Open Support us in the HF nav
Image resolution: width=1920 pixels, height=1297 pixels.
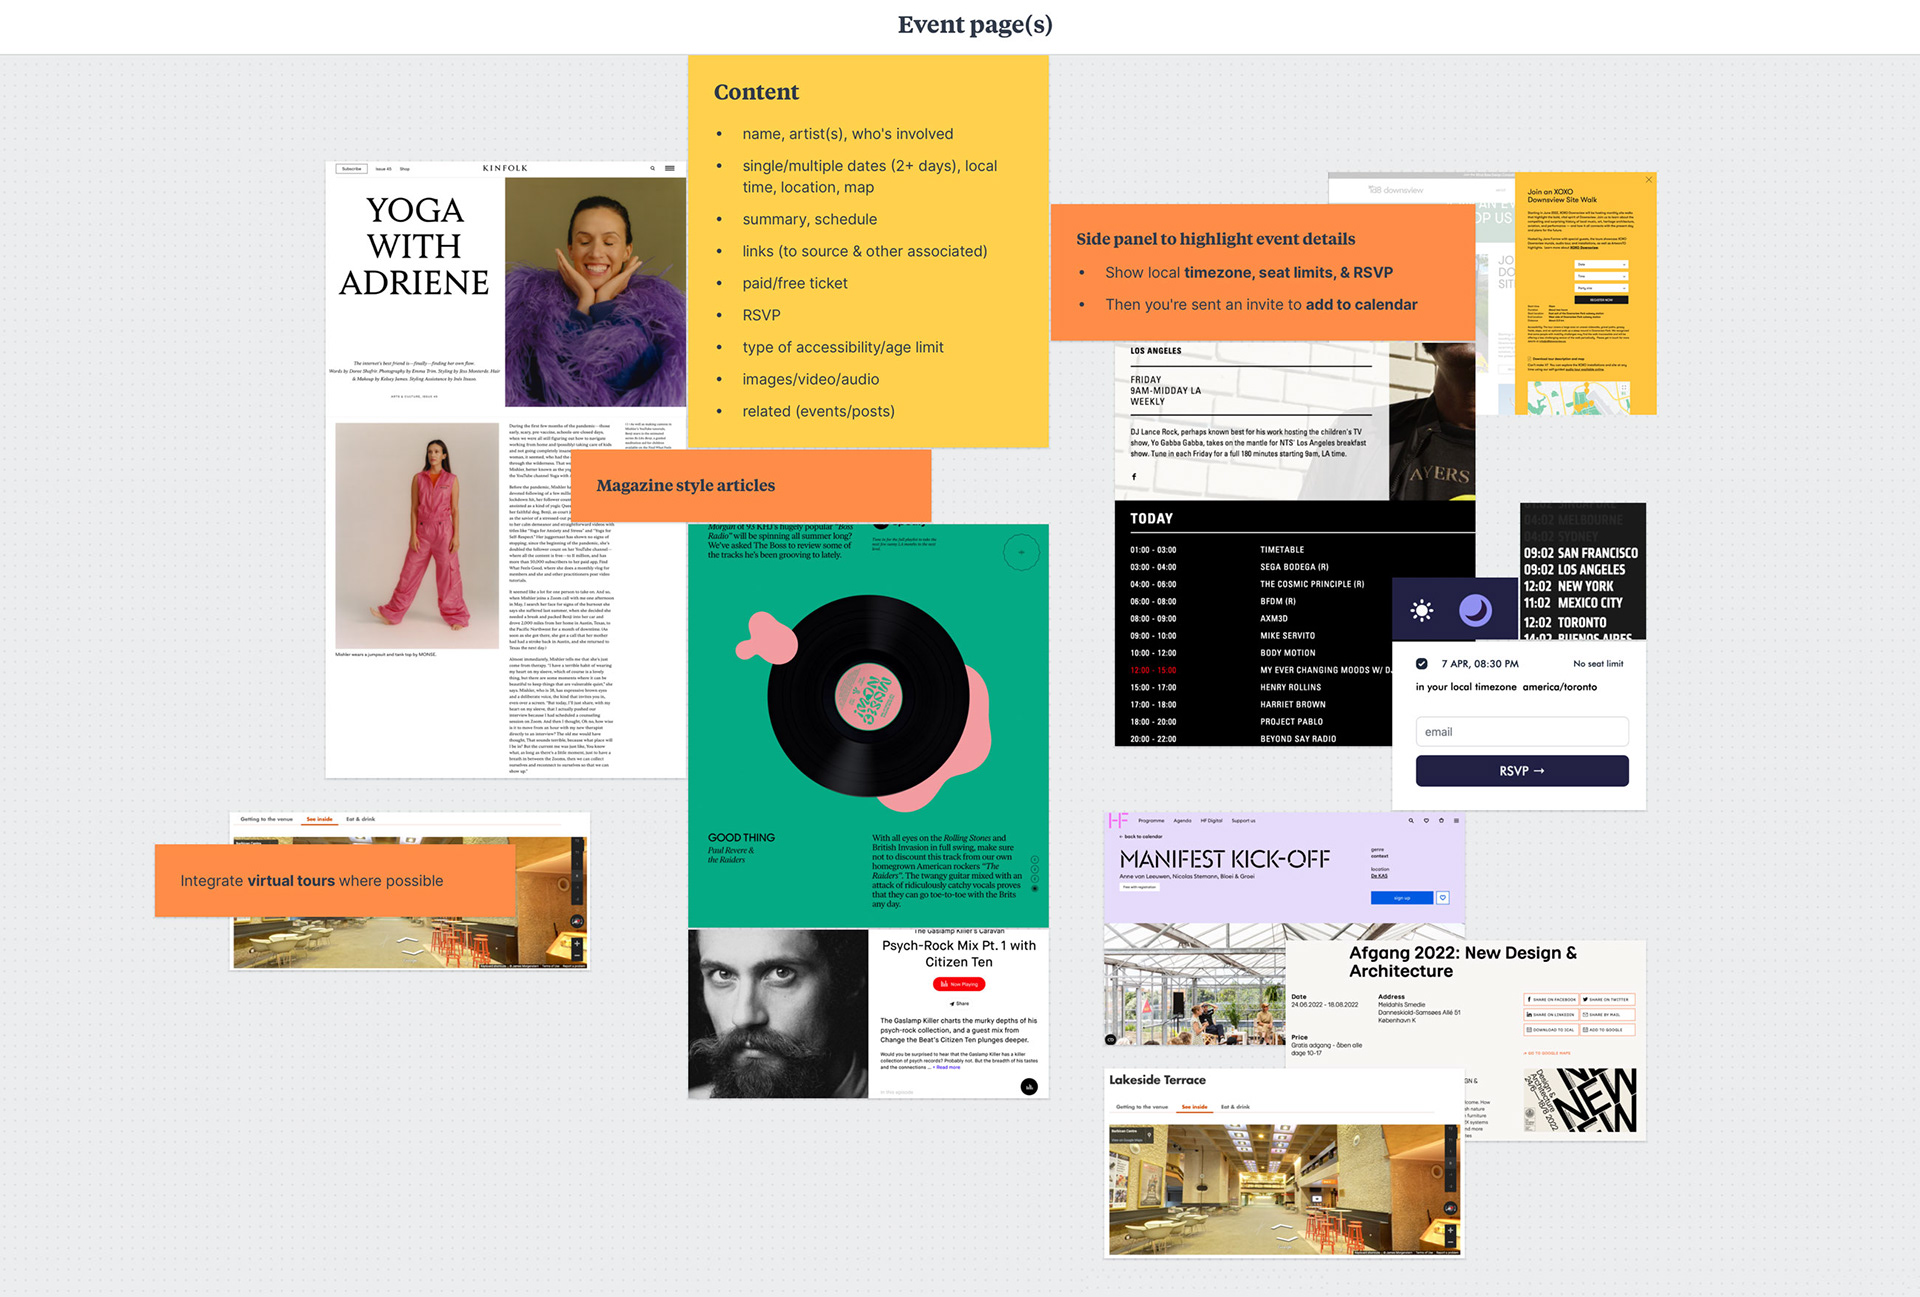1243,821
